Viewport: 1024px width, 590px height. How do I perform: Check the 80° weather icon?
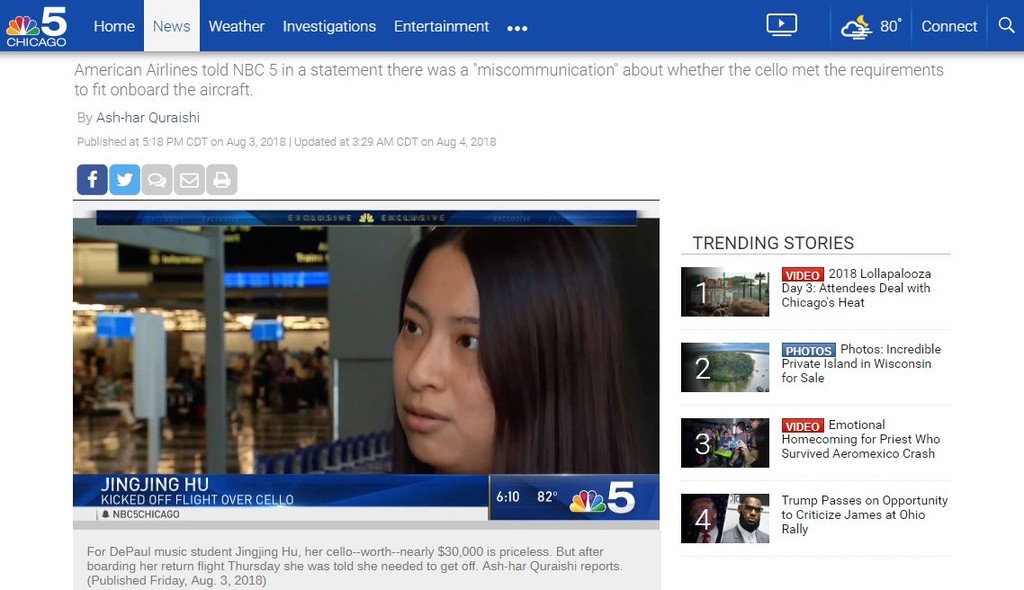pos(870,26)
